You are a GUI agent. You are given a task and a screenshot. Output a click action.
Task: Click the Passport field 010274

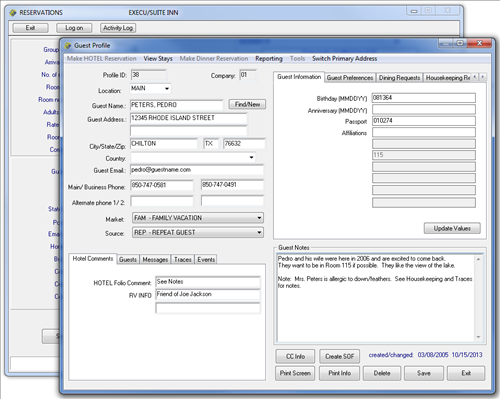pos(424,121)
